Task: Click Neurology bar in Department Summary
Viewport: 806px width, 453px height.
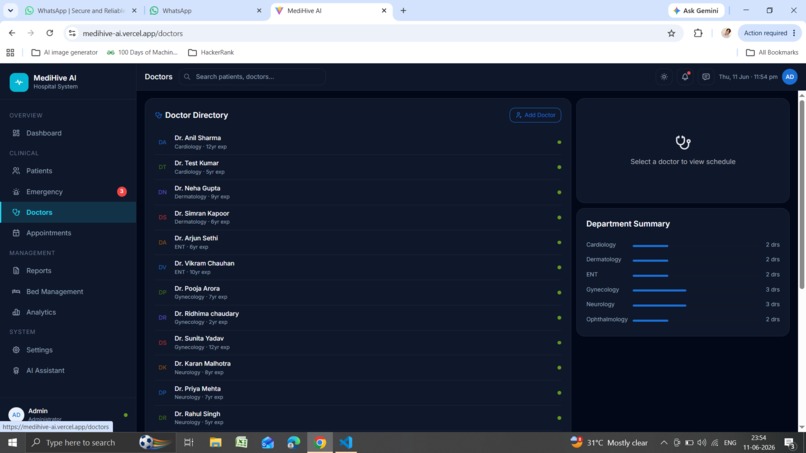Action: [x=660, y=305]
